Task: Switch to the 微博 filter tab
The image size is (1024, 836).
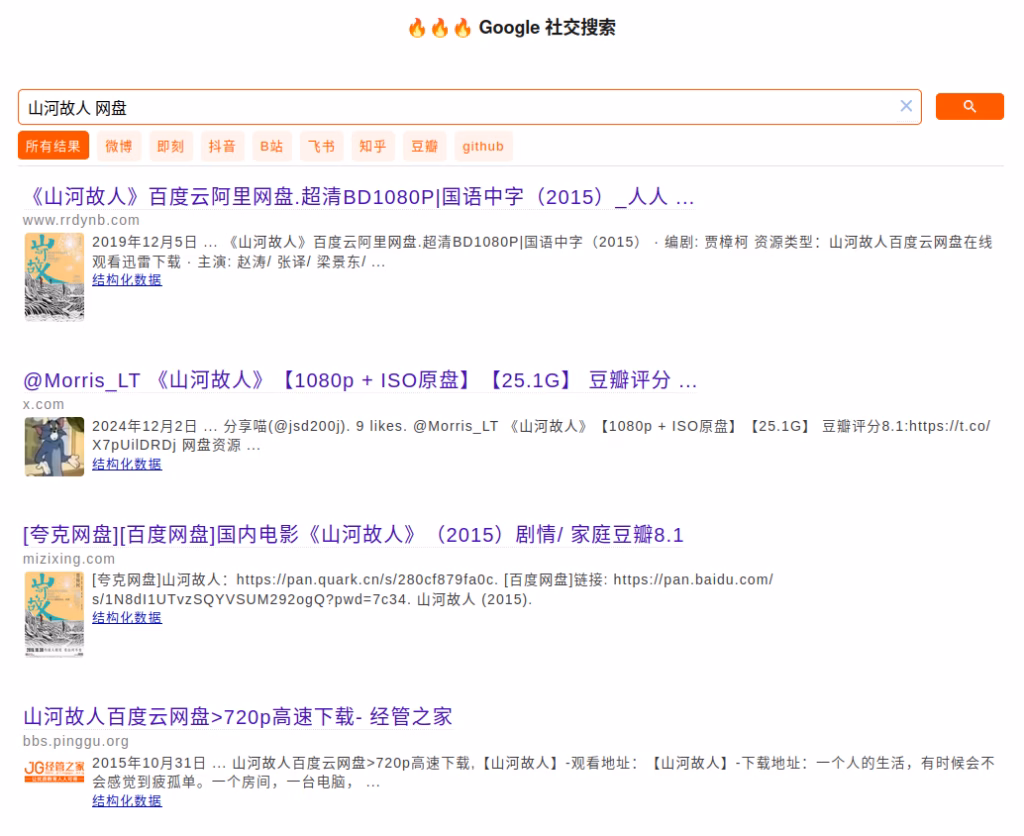Action: tap(119, 146)
